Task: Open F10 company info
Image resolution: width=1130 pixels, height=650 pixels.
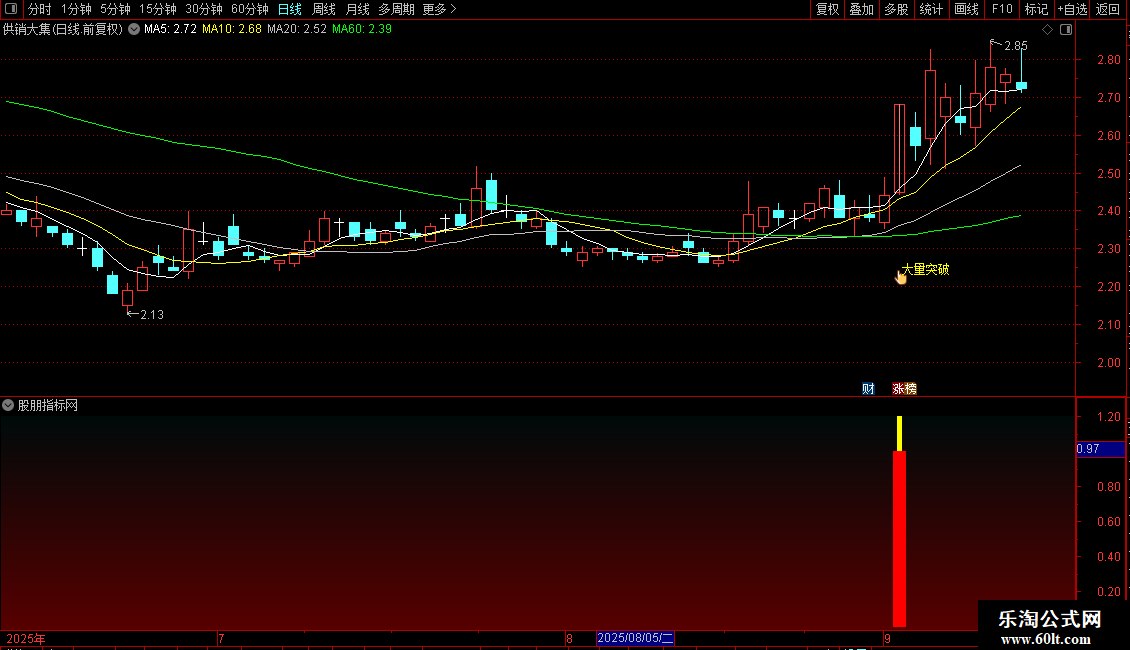Action: (1002, 9)
